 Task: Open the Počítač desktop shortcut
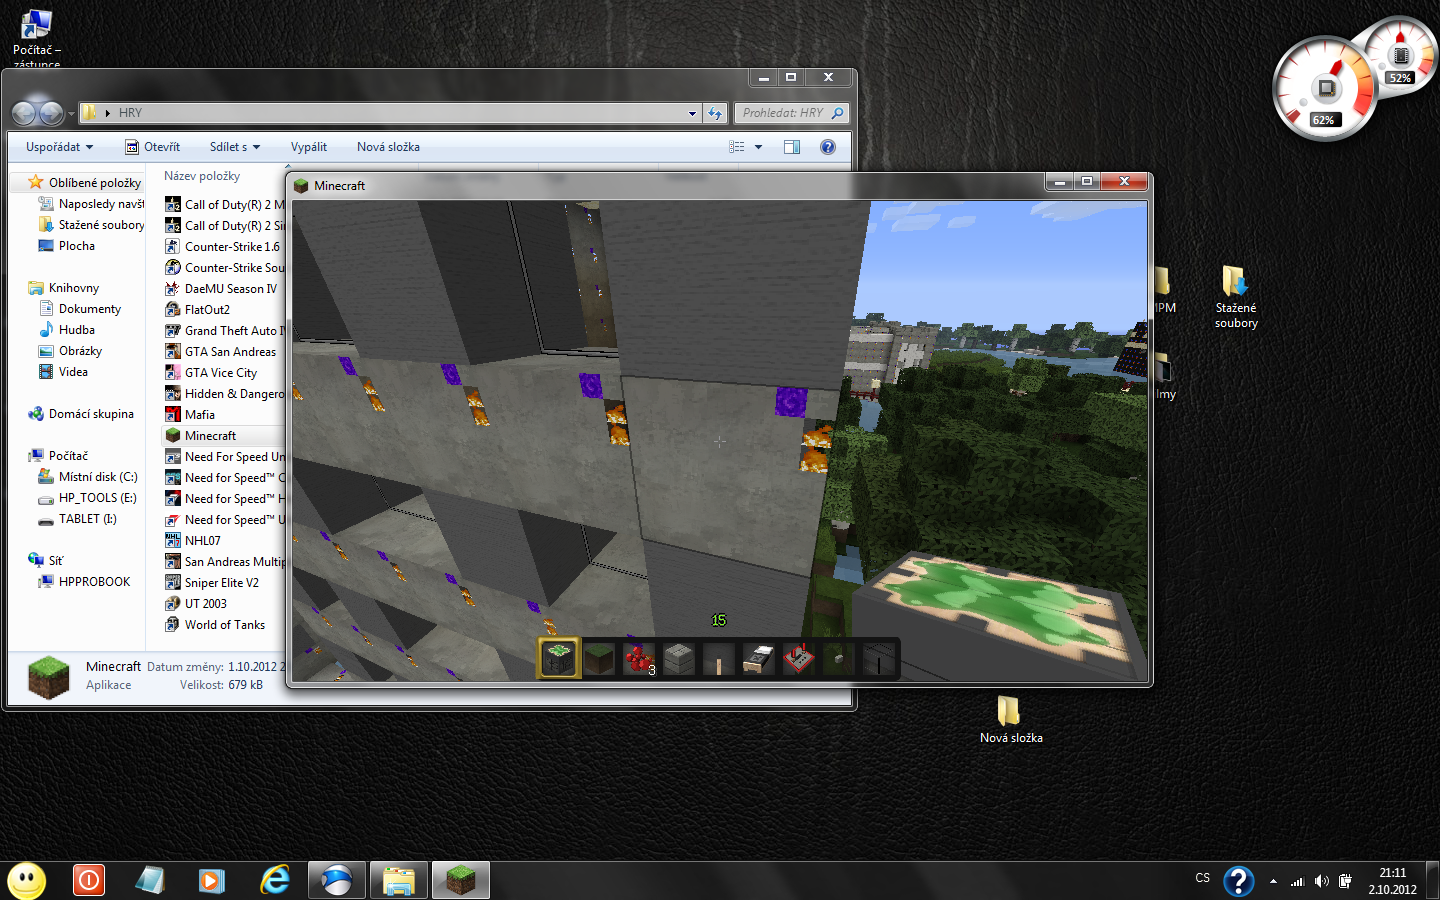pos(37,36)
